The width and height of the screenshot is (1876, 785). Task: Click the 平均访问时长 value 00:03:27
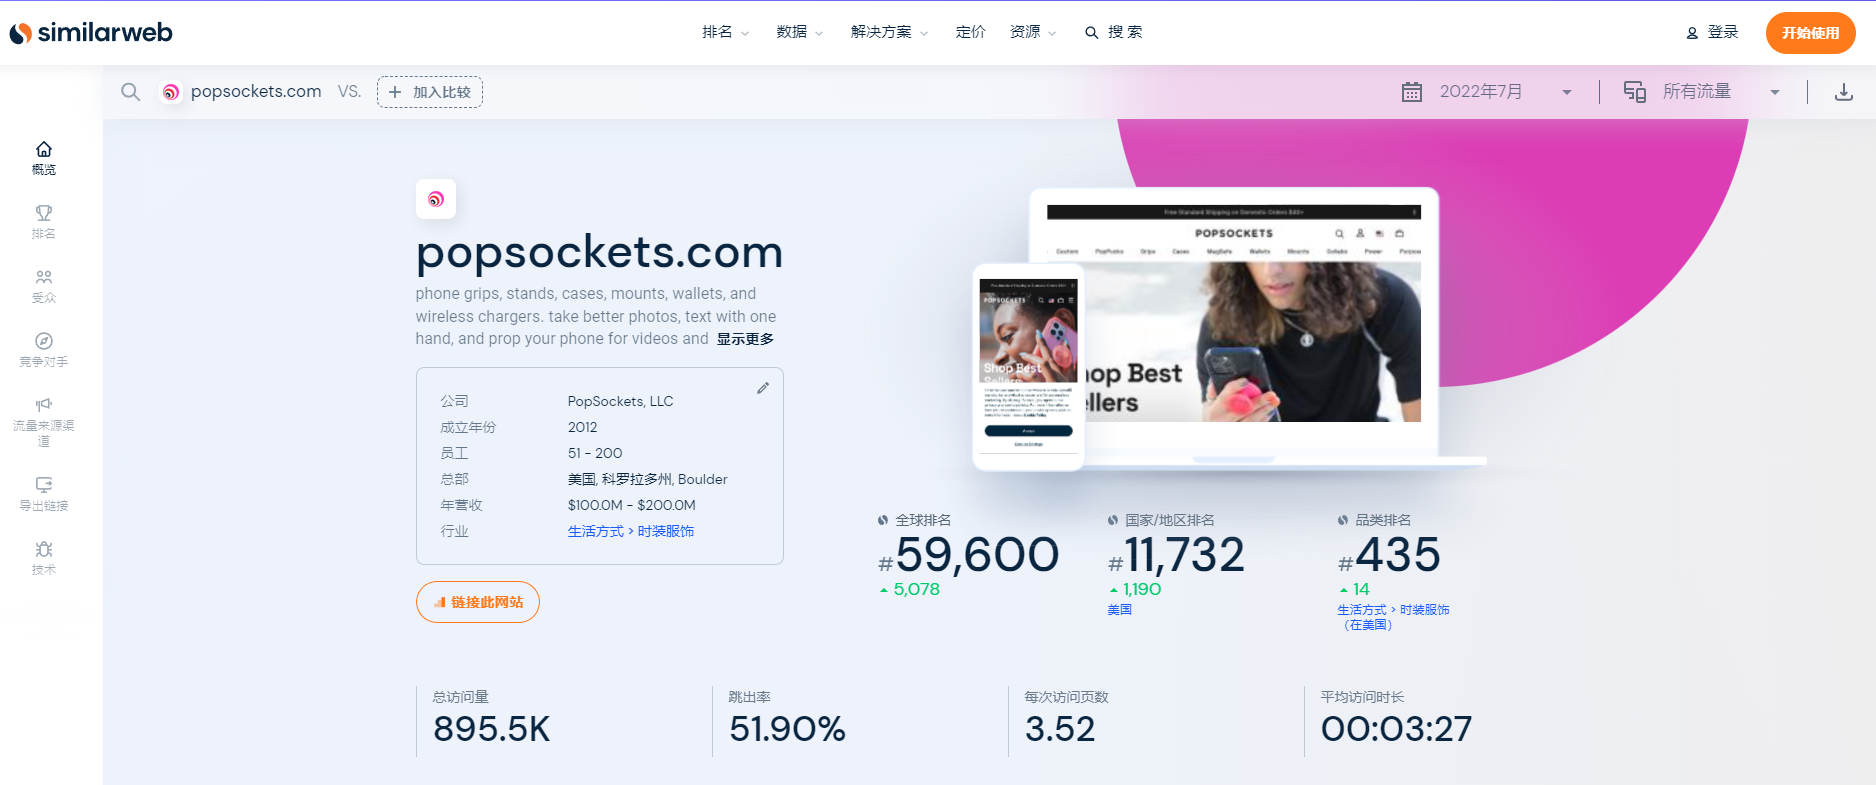pos(1397,729)
